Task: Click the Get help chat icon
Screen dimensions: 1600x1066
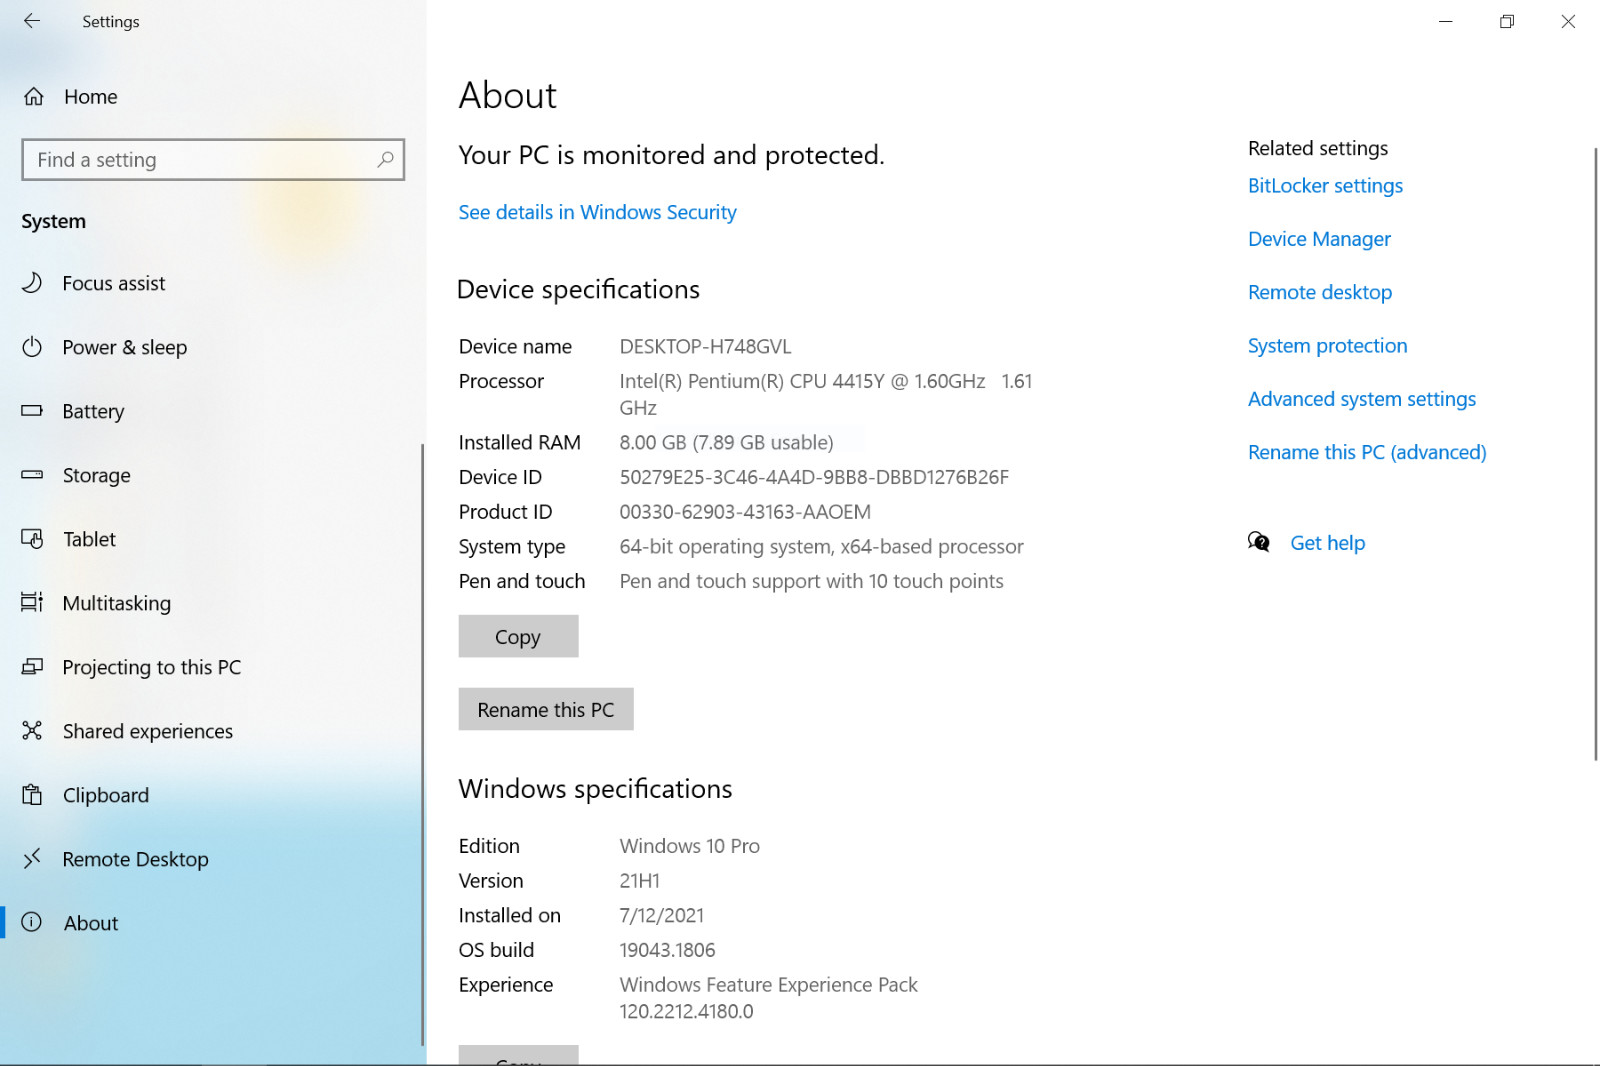Action: coord(1259,542)
